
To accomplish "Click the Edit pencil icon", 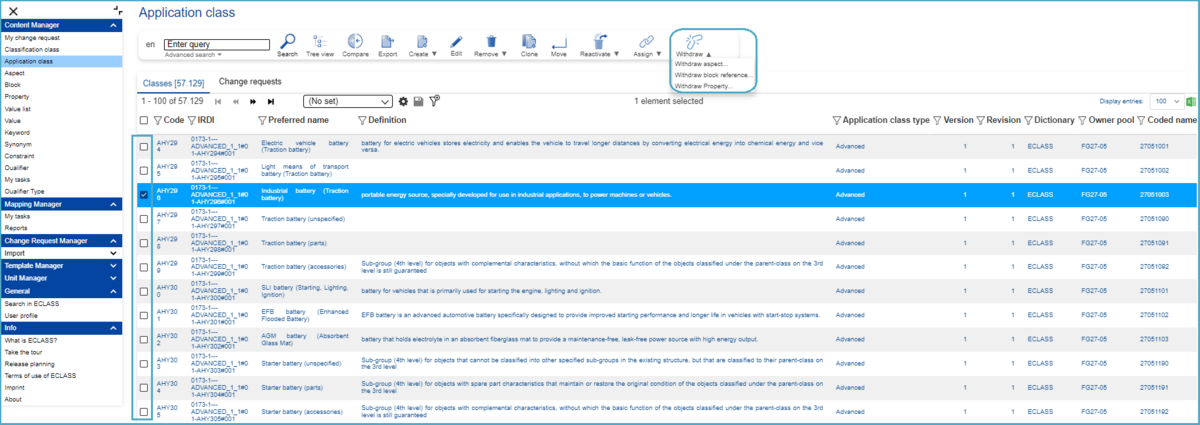I will pyautogui.click(x=456, y=42).
